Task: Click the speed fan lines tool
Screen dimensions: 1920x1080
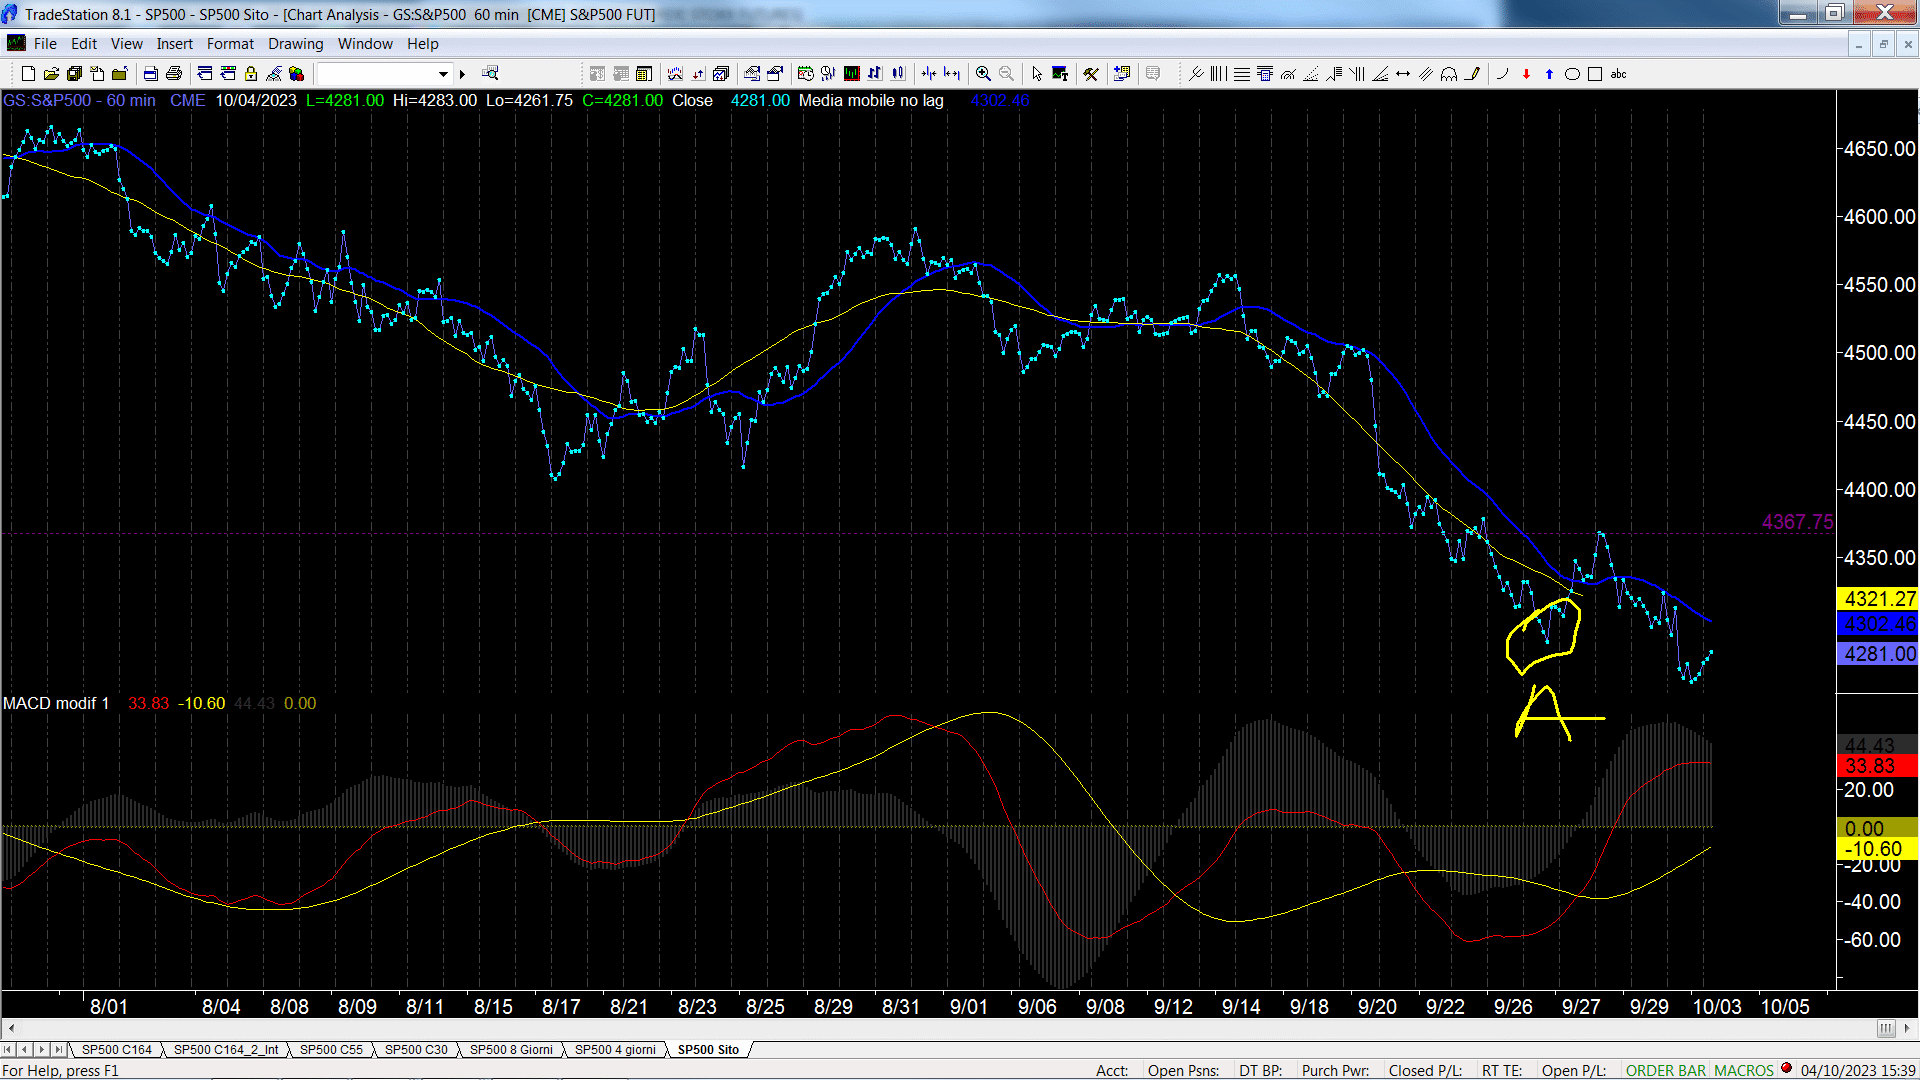Action: tap(1380, 74)
